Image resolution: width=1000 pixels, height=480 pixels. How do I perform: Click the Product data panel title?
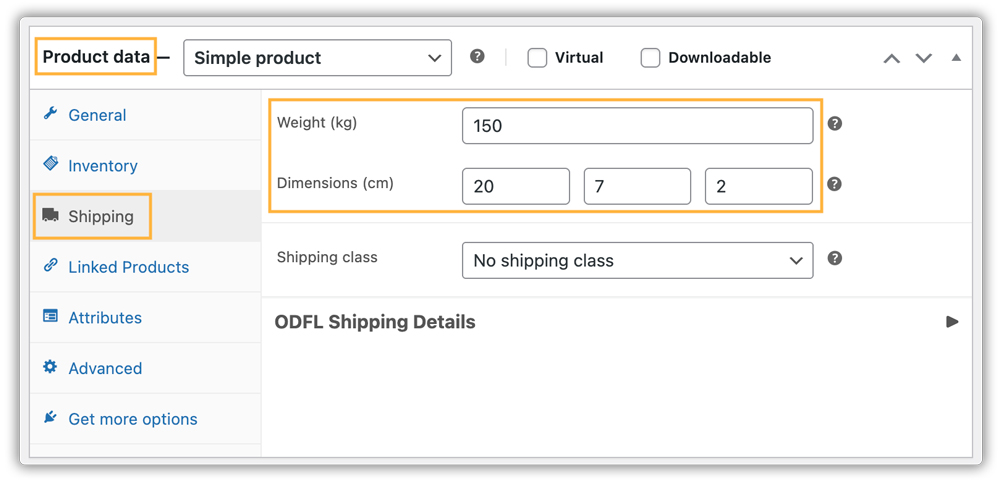pos(96,57)
